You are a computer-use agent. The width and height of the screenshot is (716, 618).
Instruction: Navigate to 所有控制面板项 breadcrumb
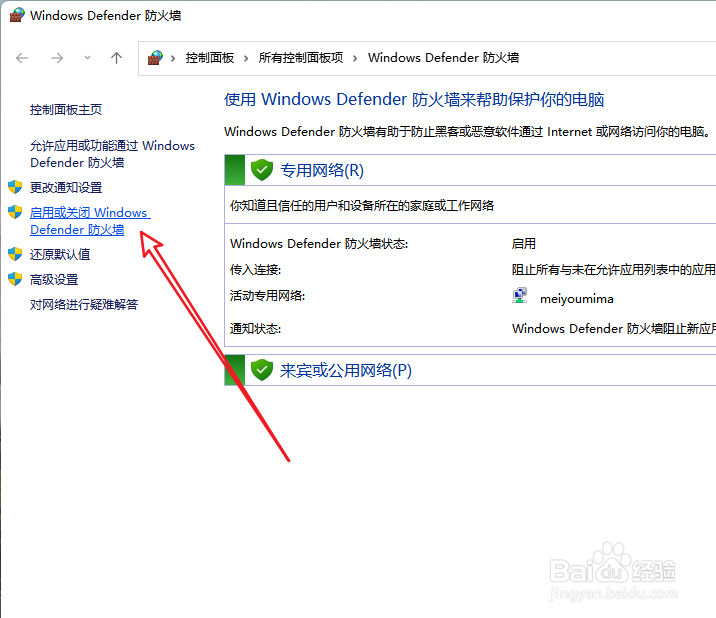pyautogui.click(x=300, y=58)
